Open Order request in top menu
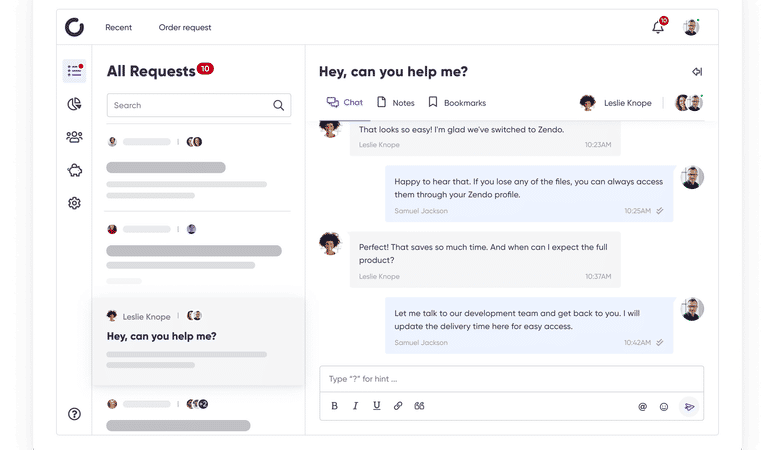 coord(185,28)
